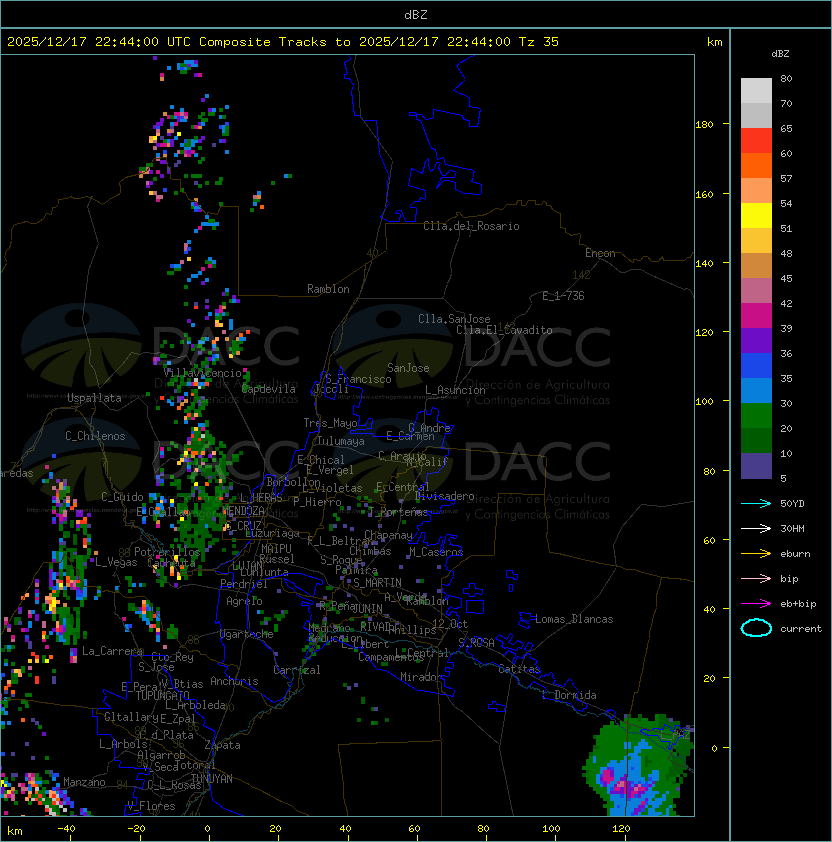
Task: Click the 'V_Flores' map label
Action: click(151, 806)
